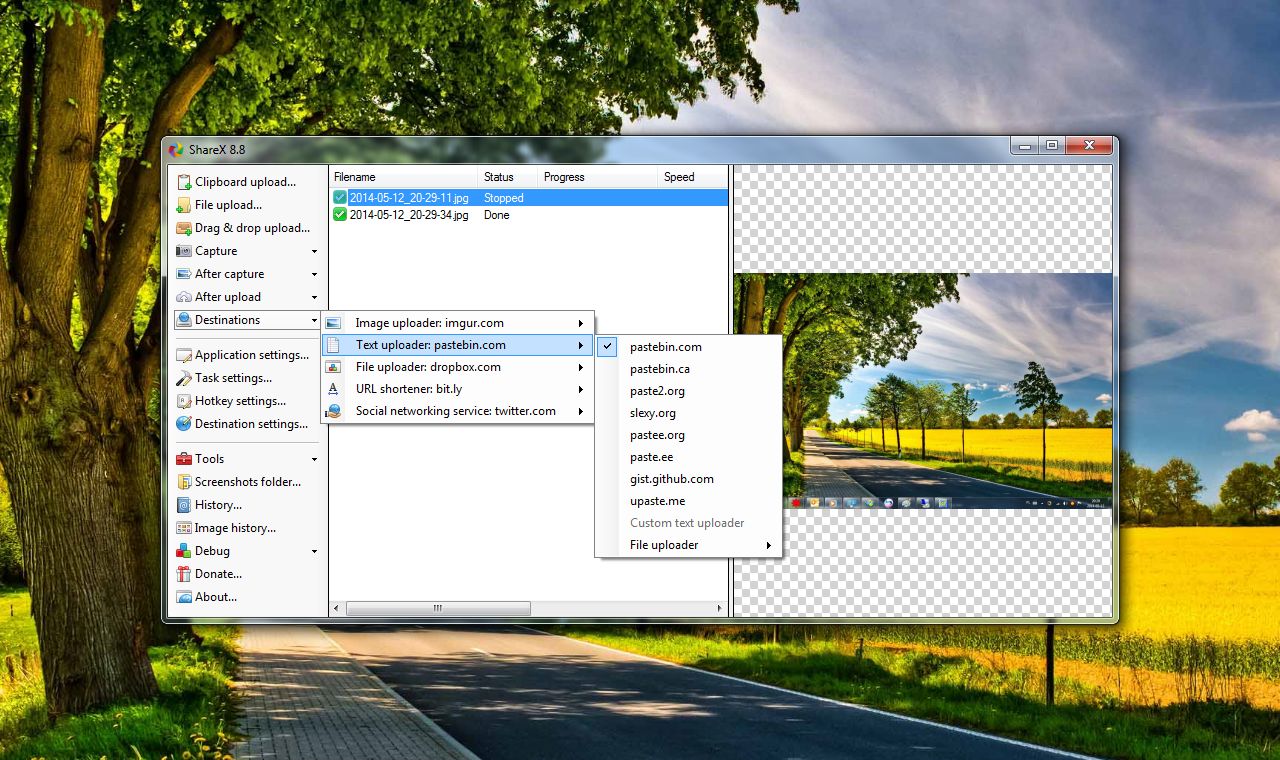Expand the Tools dropdown arrow
The height and width of the screenshot is (760, 1280).
[314, 460]
